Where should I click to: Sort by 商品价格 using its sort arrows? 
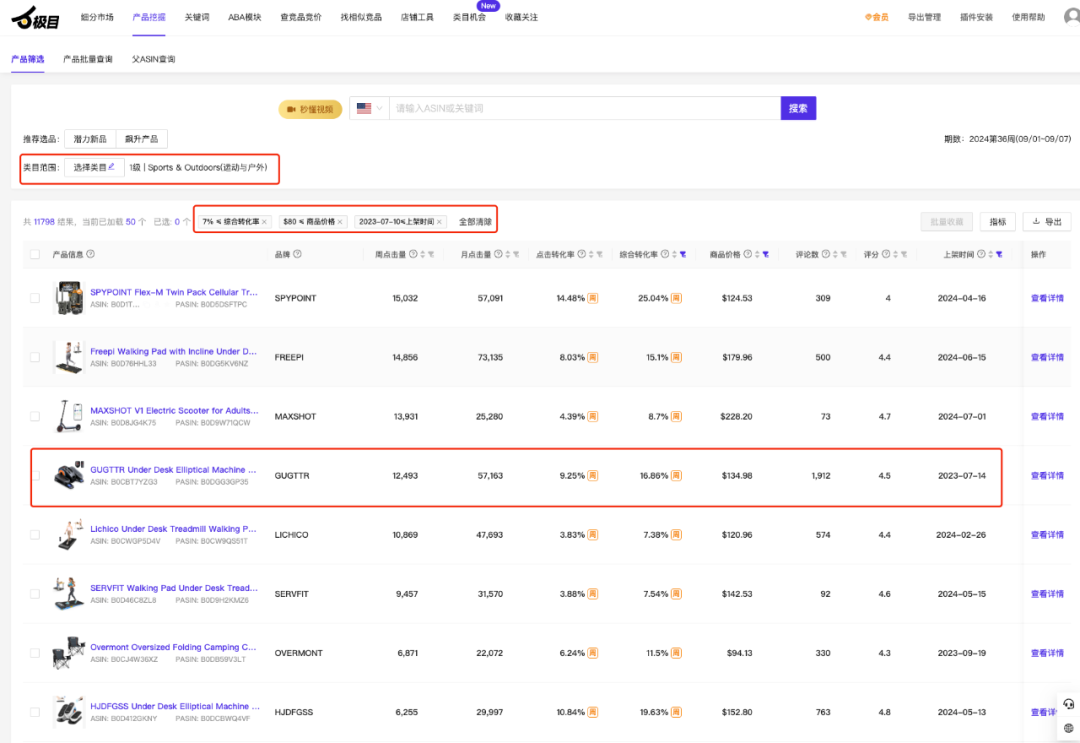pyautogui.click(x=757, y=254)
